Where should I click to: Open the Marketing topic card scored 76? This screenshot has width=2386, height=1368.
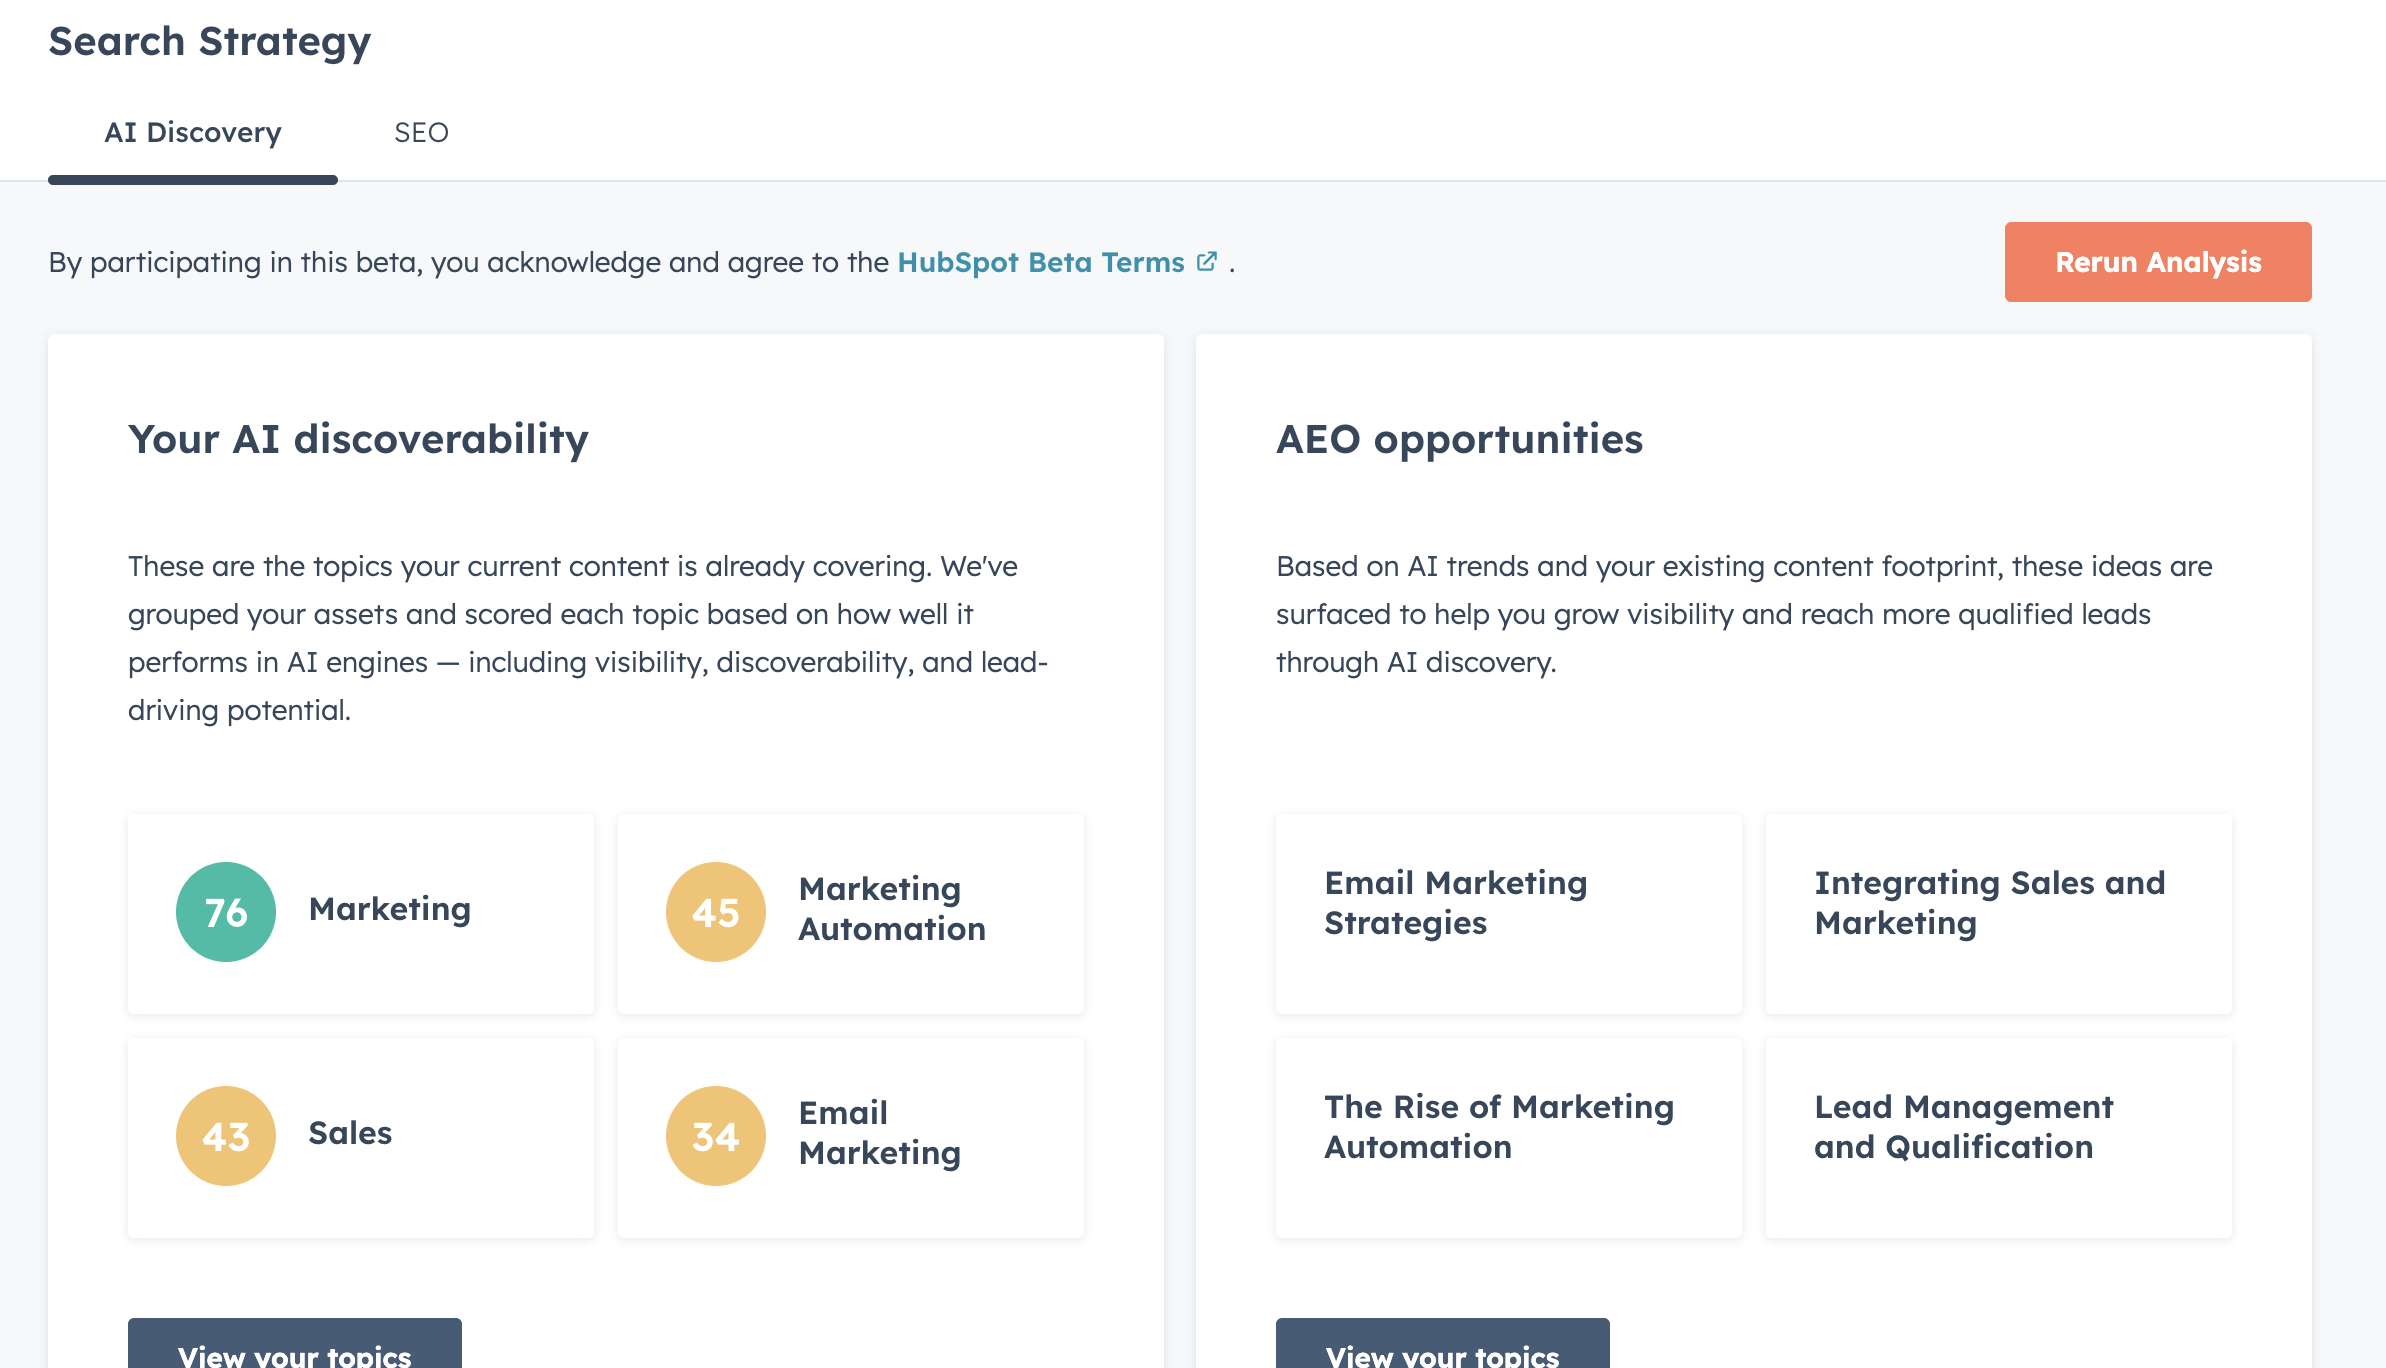(x=361, y=914)
